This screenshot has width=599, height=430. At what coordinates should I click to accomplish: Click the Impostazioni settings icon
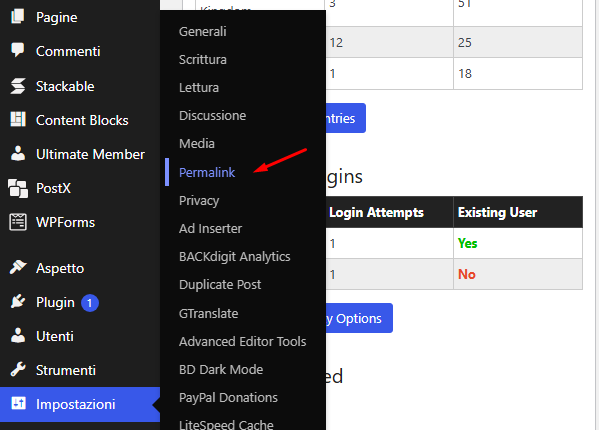[x=18, y=403]
